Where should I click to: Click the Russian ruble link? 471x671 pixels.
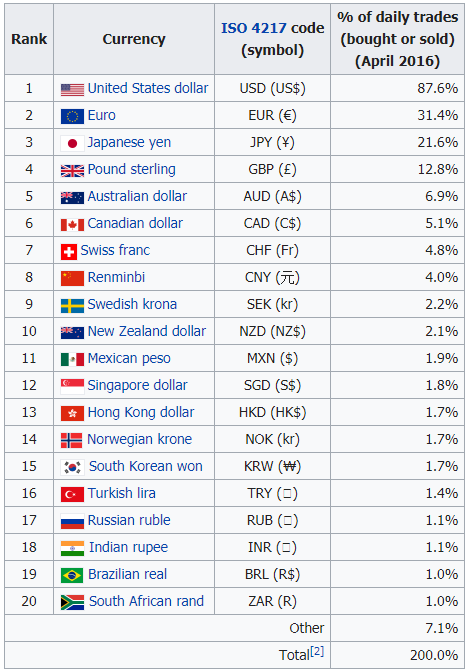[x=129, y=520]
